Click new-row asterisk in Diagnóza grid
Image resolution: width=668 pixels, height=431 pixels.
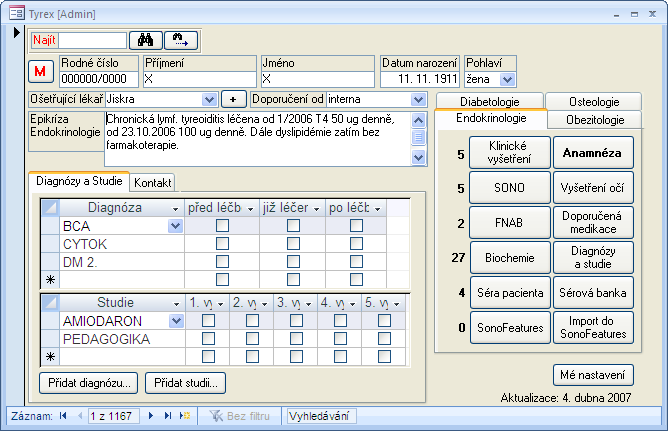50,280
